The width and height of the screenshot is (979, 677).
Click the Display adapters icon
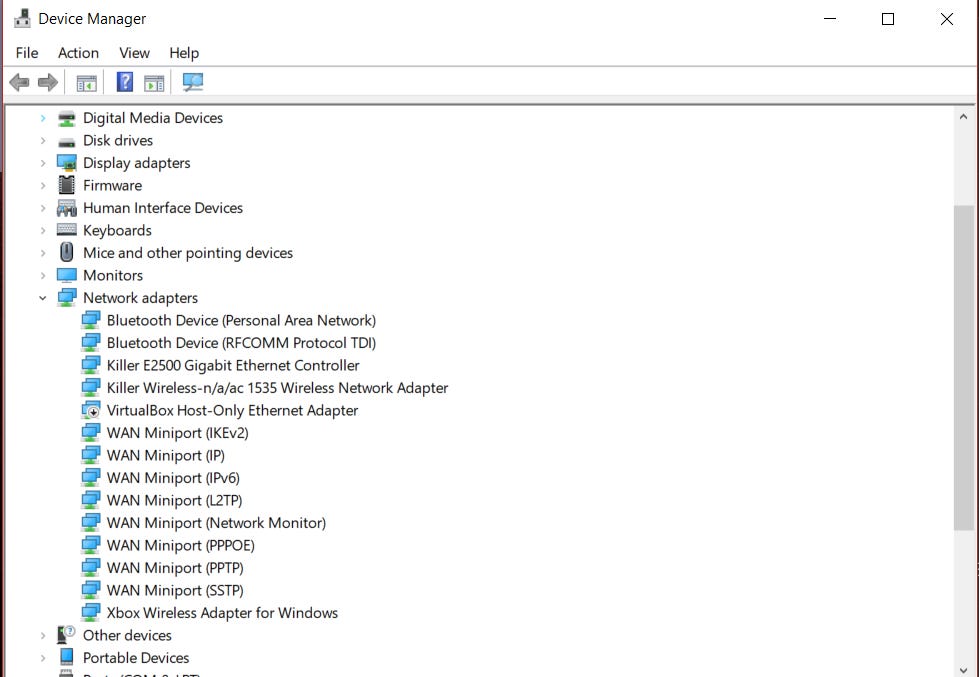pos(67,163)
